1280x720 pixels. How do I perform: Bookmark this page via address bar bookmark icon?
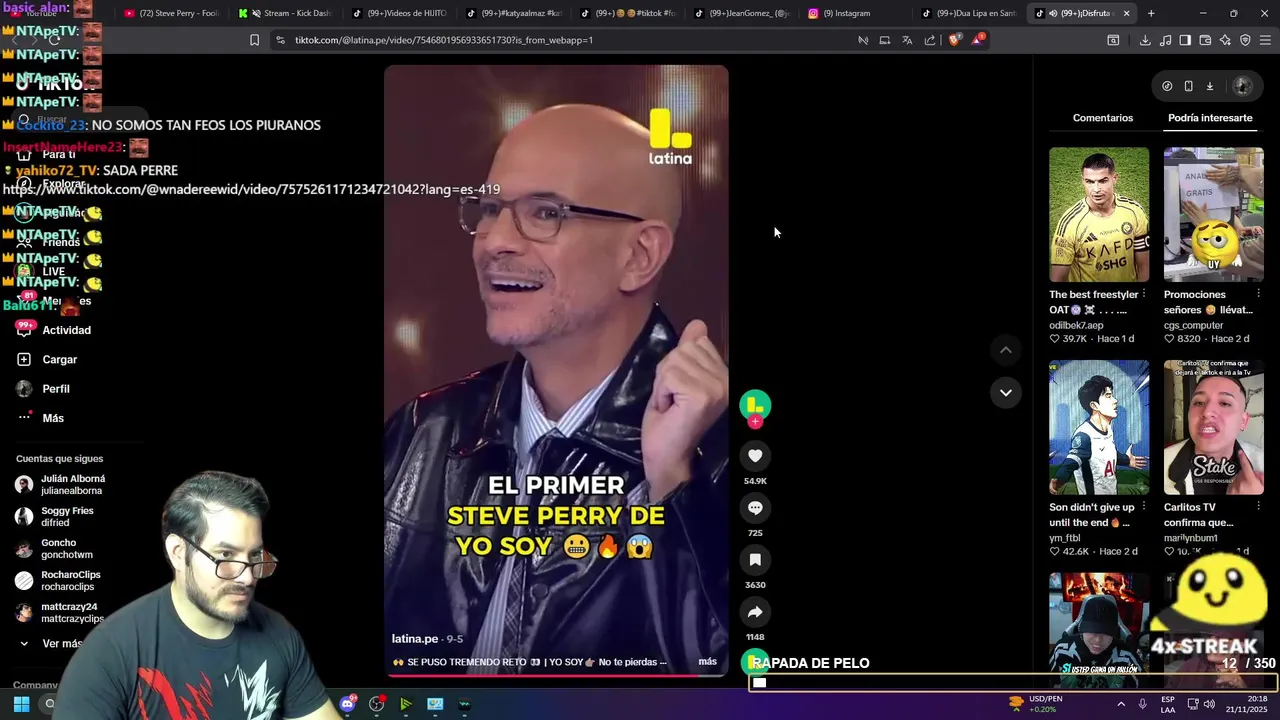[254, 40]
